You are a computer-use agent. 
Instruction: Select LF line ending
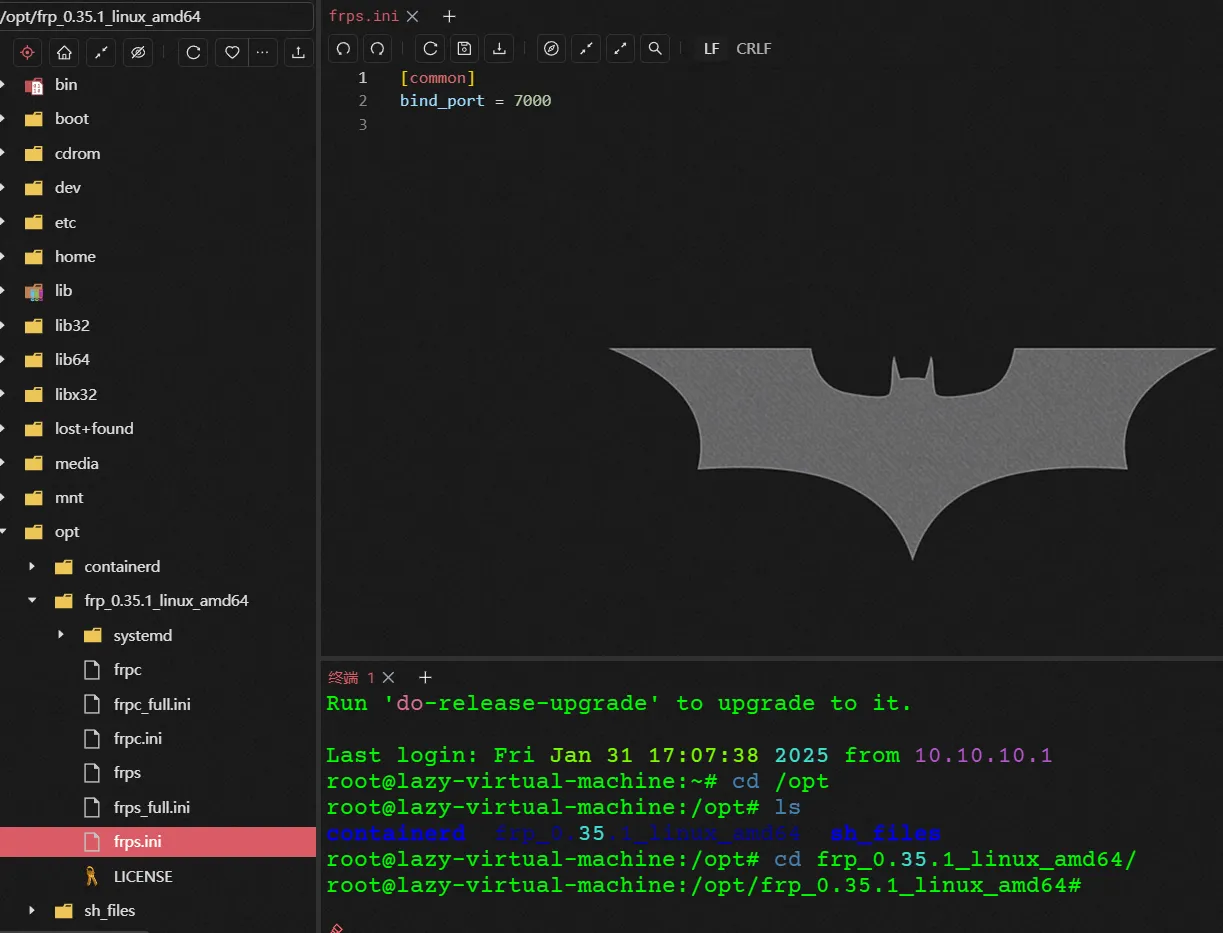click(711, 48)
